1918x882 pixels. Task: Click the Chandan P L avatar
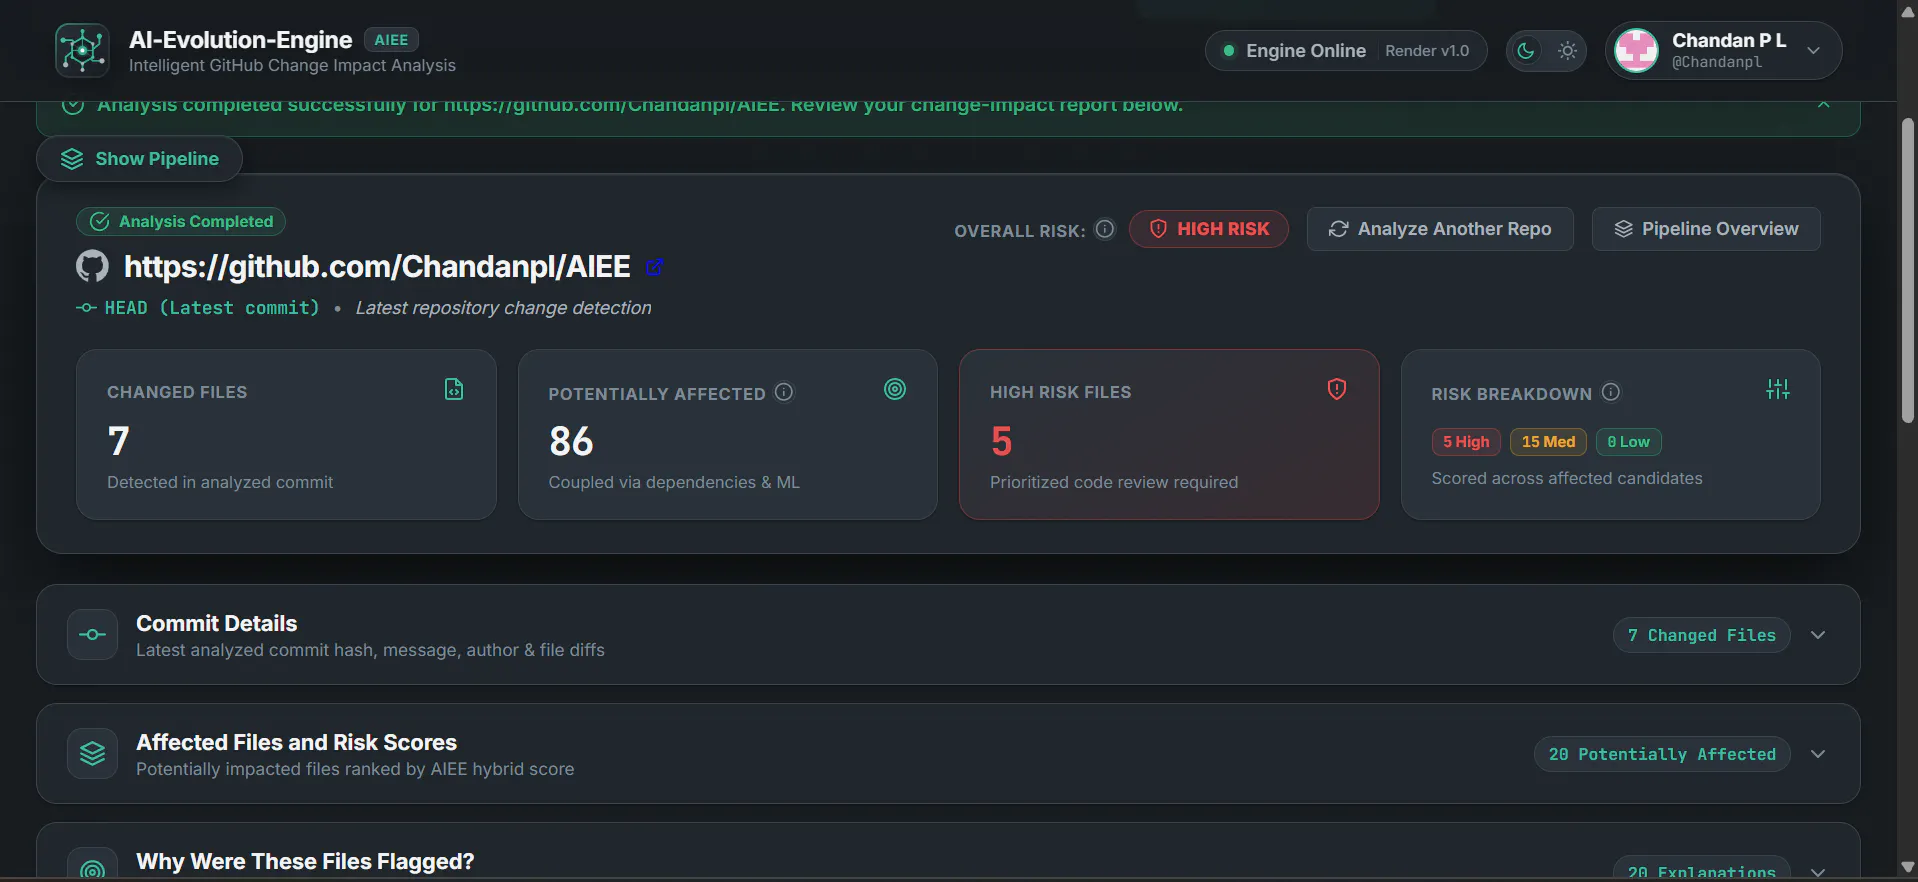pyautogui.click(x=1637, y=50)
